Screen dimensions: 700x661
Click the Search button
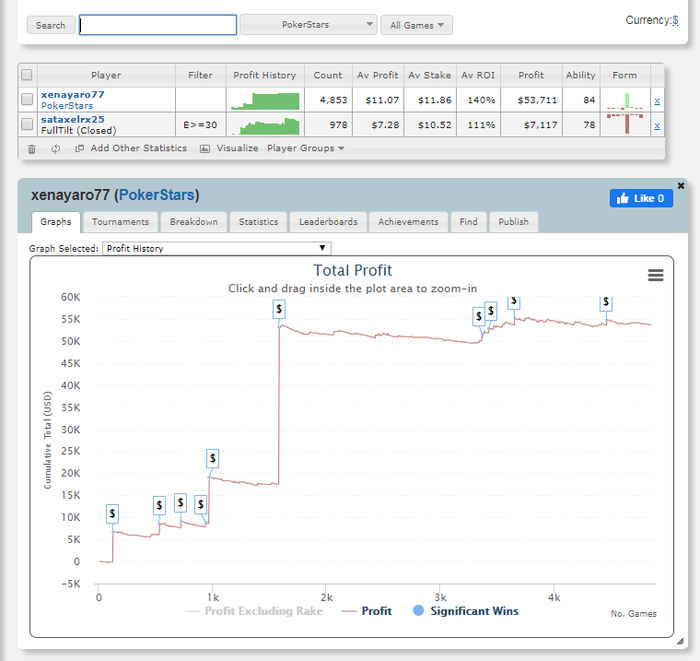pos(50,25)
